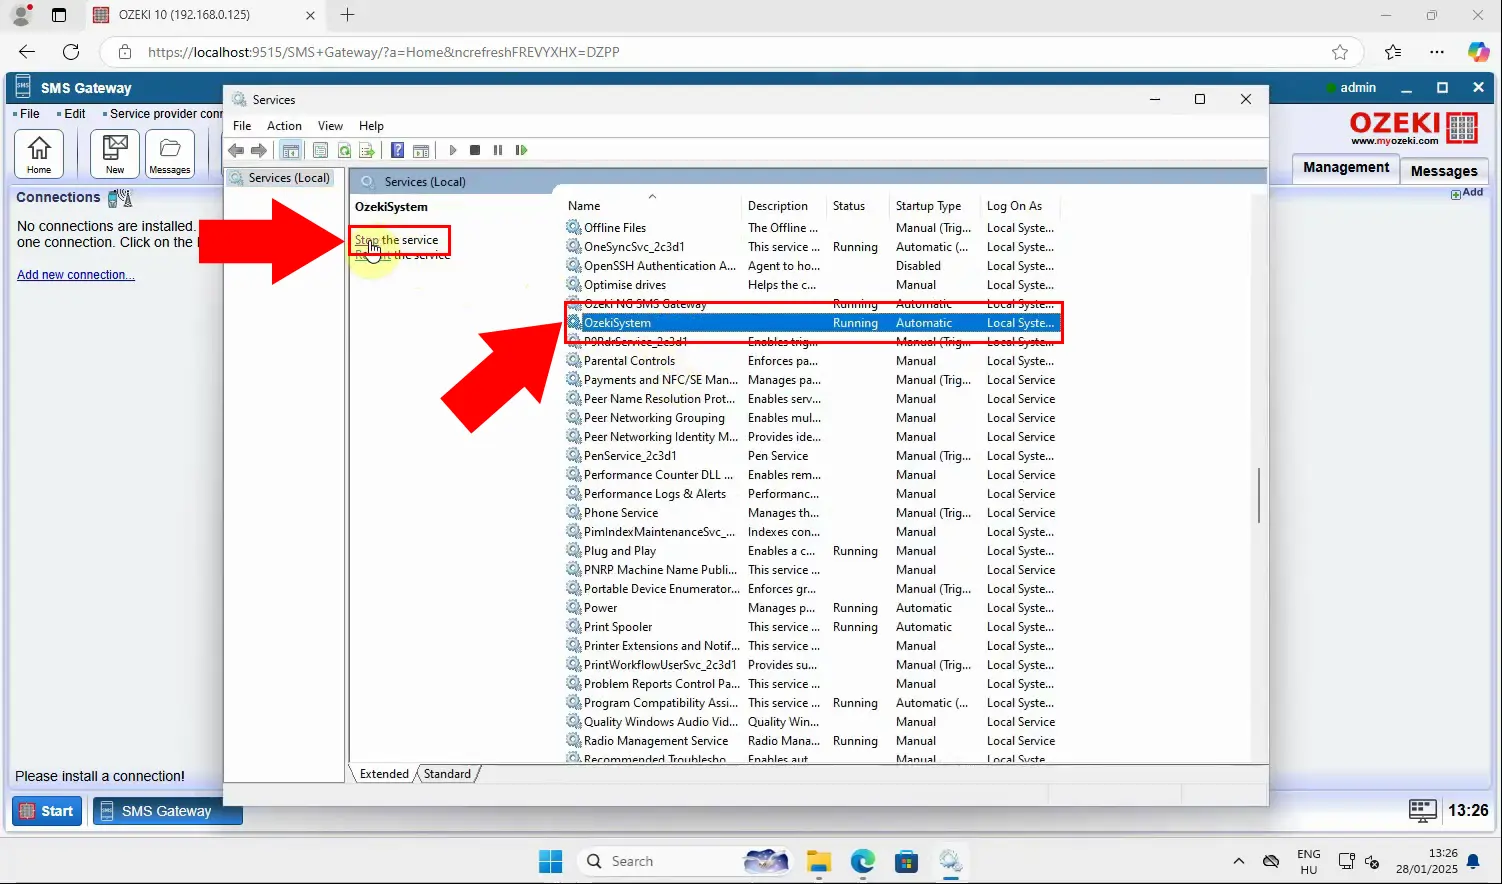Screen dimensions: 1502x884
Task: Click the browser address bar
Action: pos(730,52)
